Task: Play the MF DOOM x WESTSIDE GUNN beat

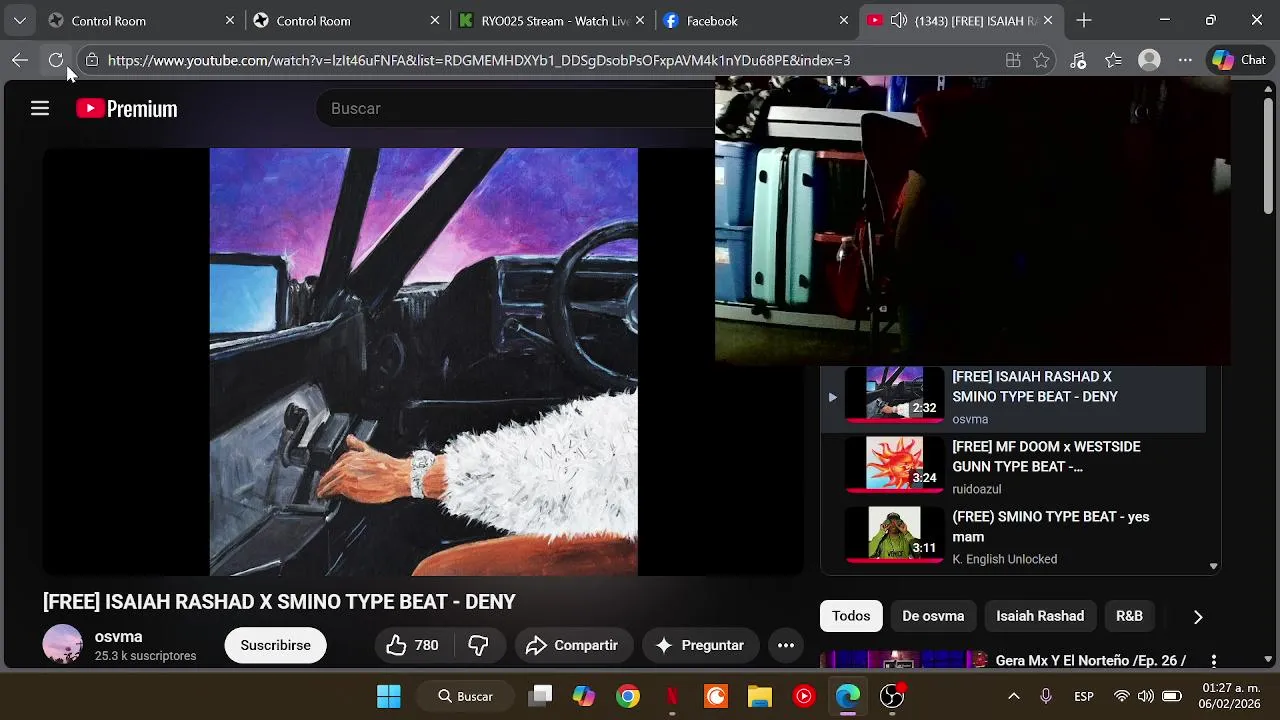Action: click(x=1013, y=467)
